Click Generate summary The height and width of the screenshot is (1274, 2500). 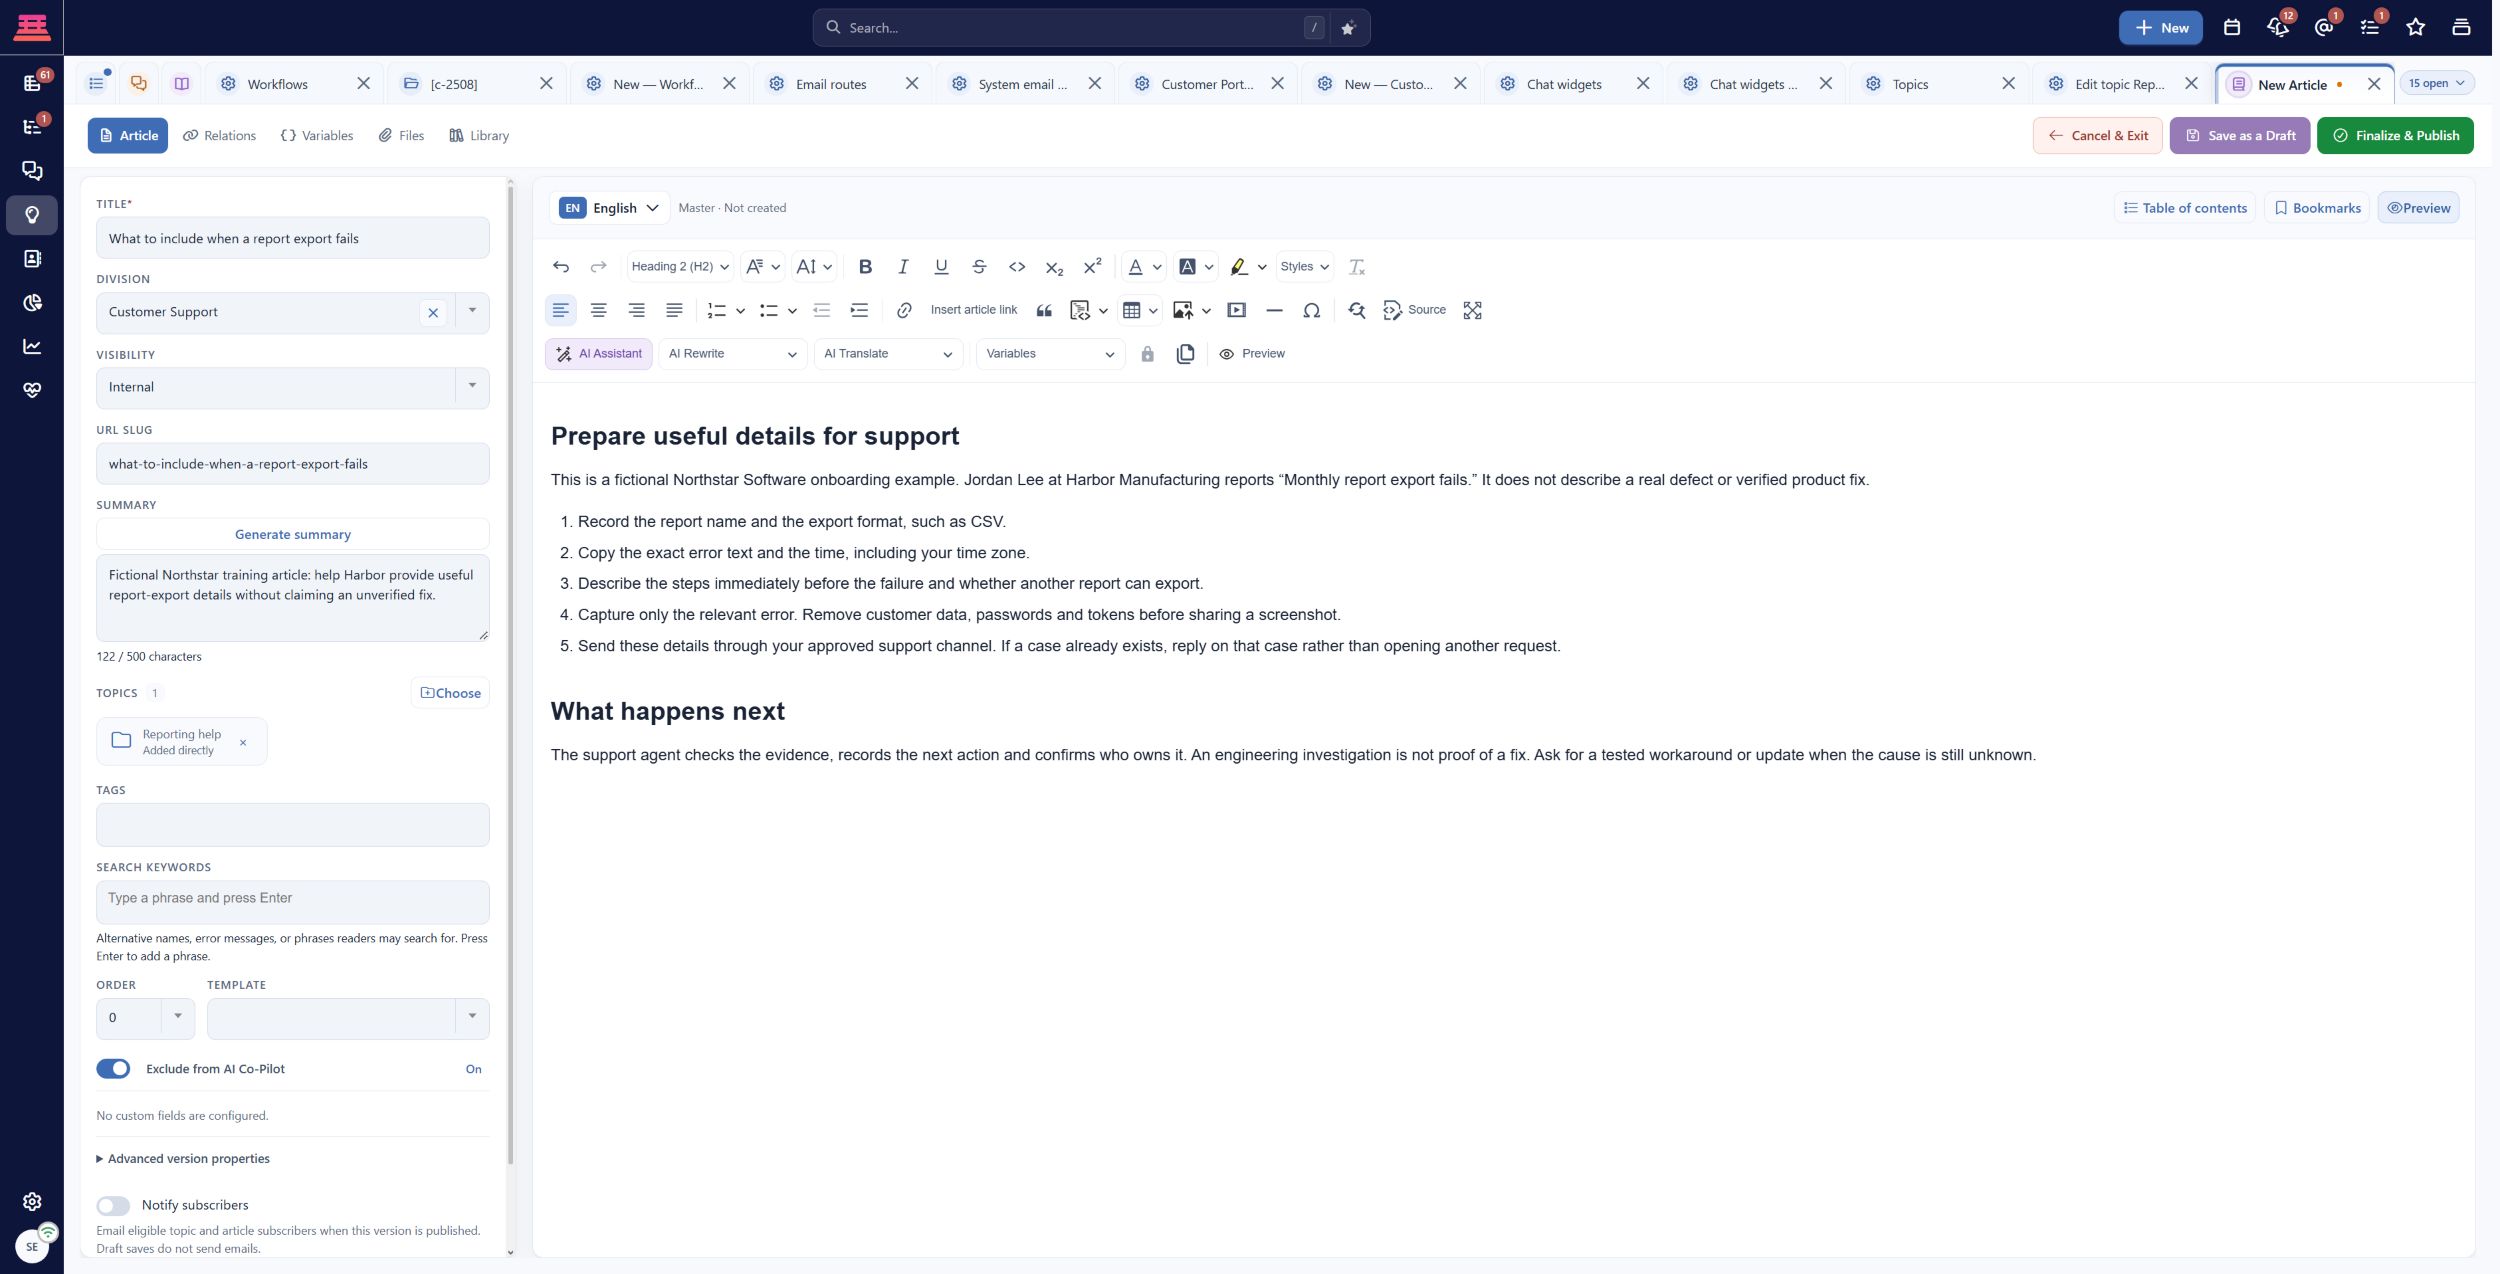point(292,534)
